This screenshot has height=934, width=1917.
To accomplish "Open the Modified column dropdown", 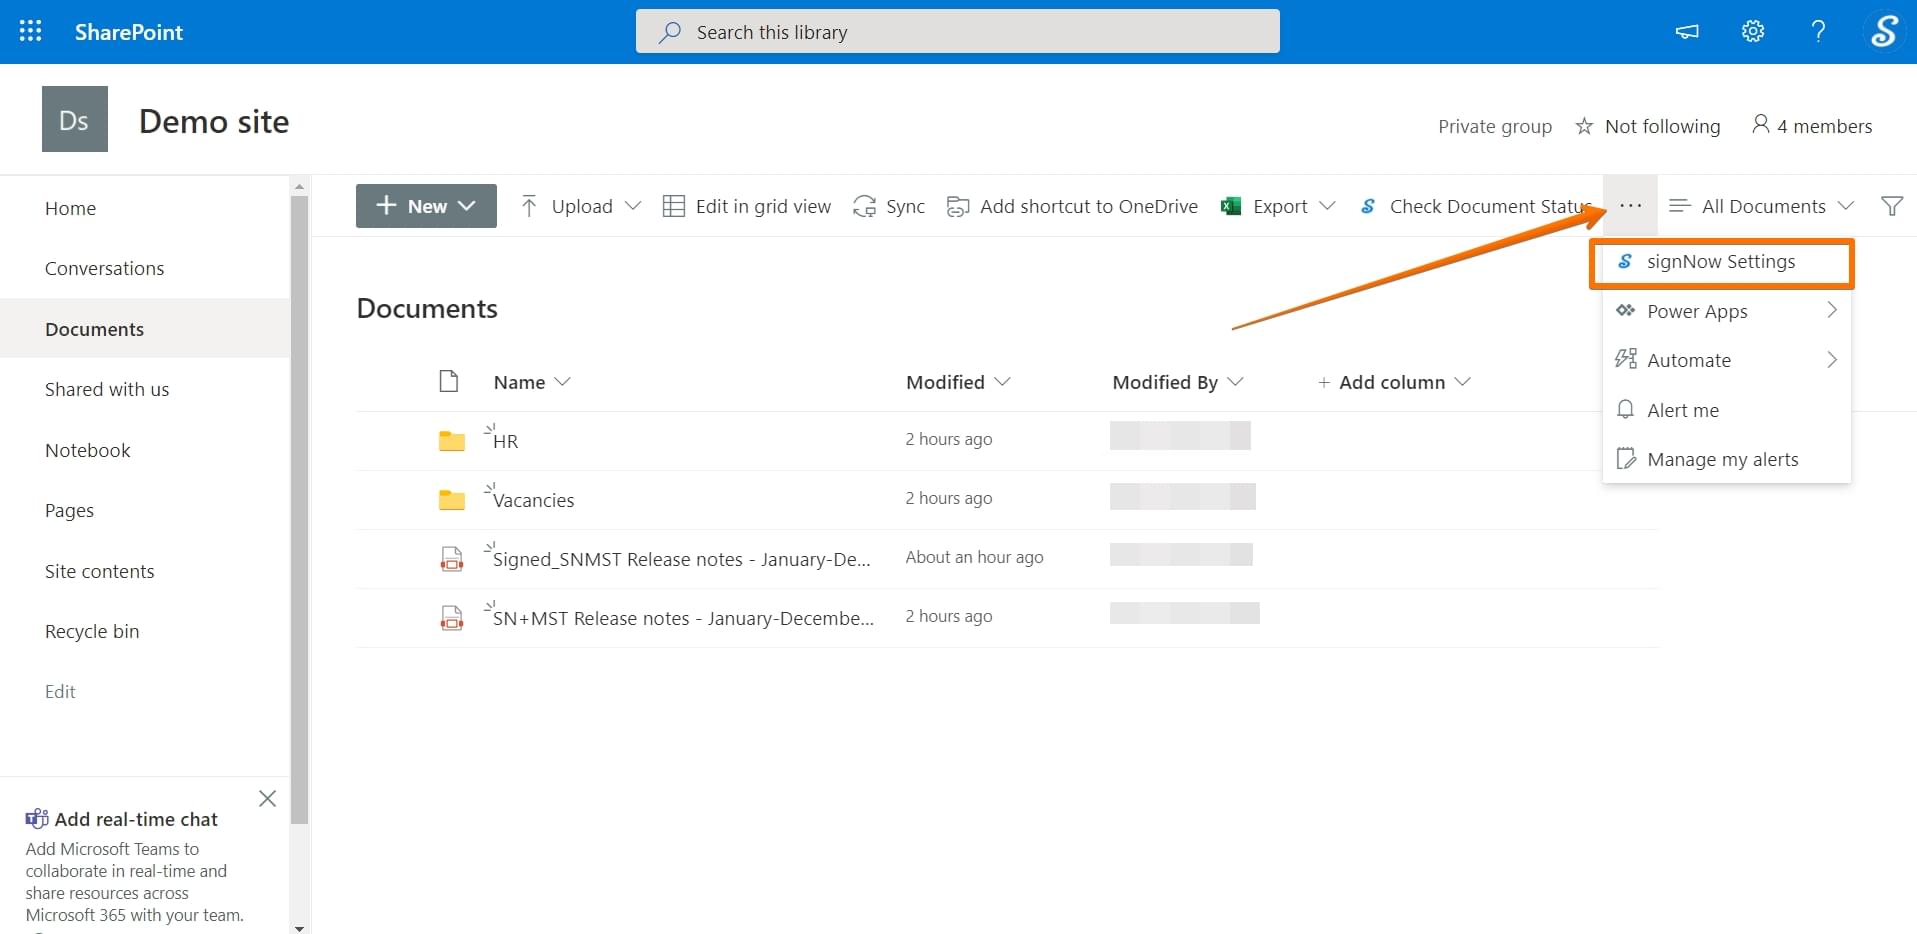I will pyautogui.click(x=1003, y=381).
